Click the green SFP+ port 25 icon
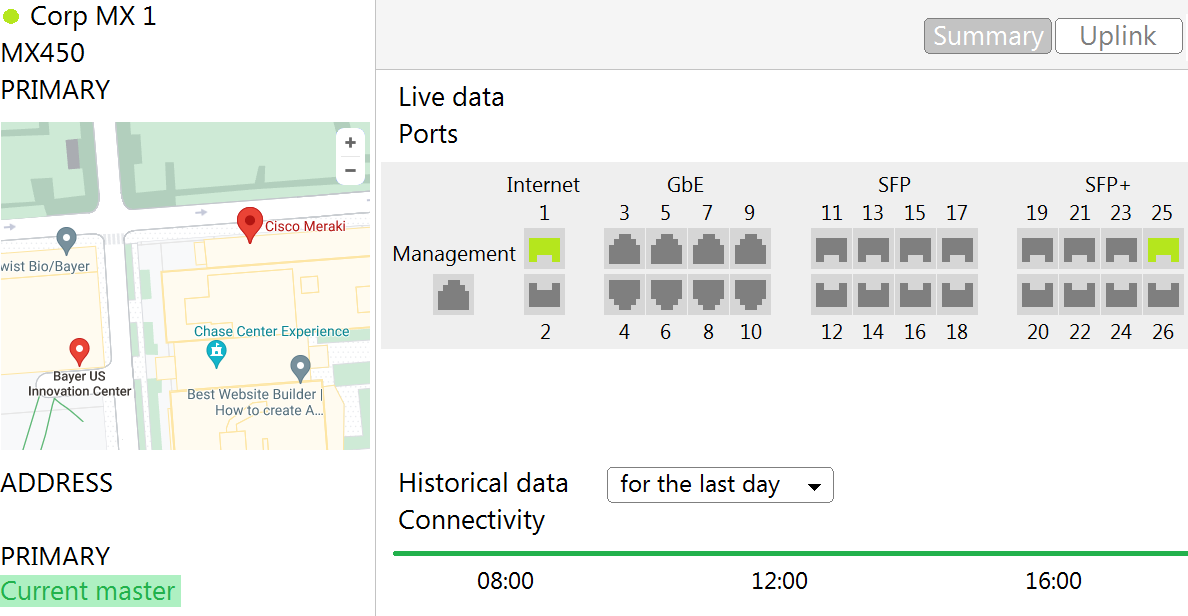 point(1162,249)
